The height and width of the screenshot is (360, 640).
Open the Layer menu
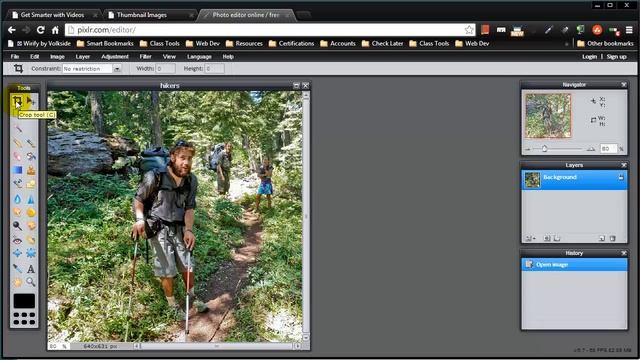(x=82, y=57)
